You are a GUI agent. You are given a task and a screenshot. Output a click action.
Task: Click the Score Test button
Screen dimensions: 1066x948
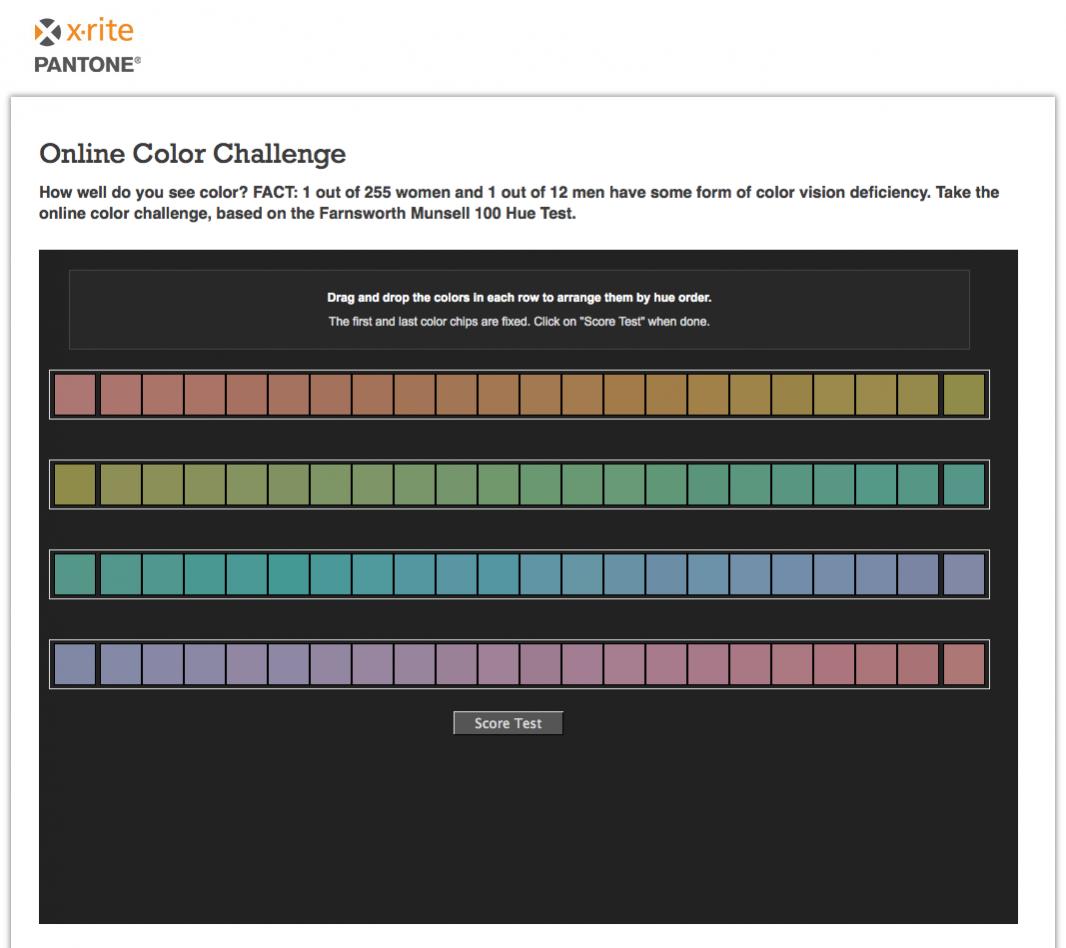pos(508,723)
